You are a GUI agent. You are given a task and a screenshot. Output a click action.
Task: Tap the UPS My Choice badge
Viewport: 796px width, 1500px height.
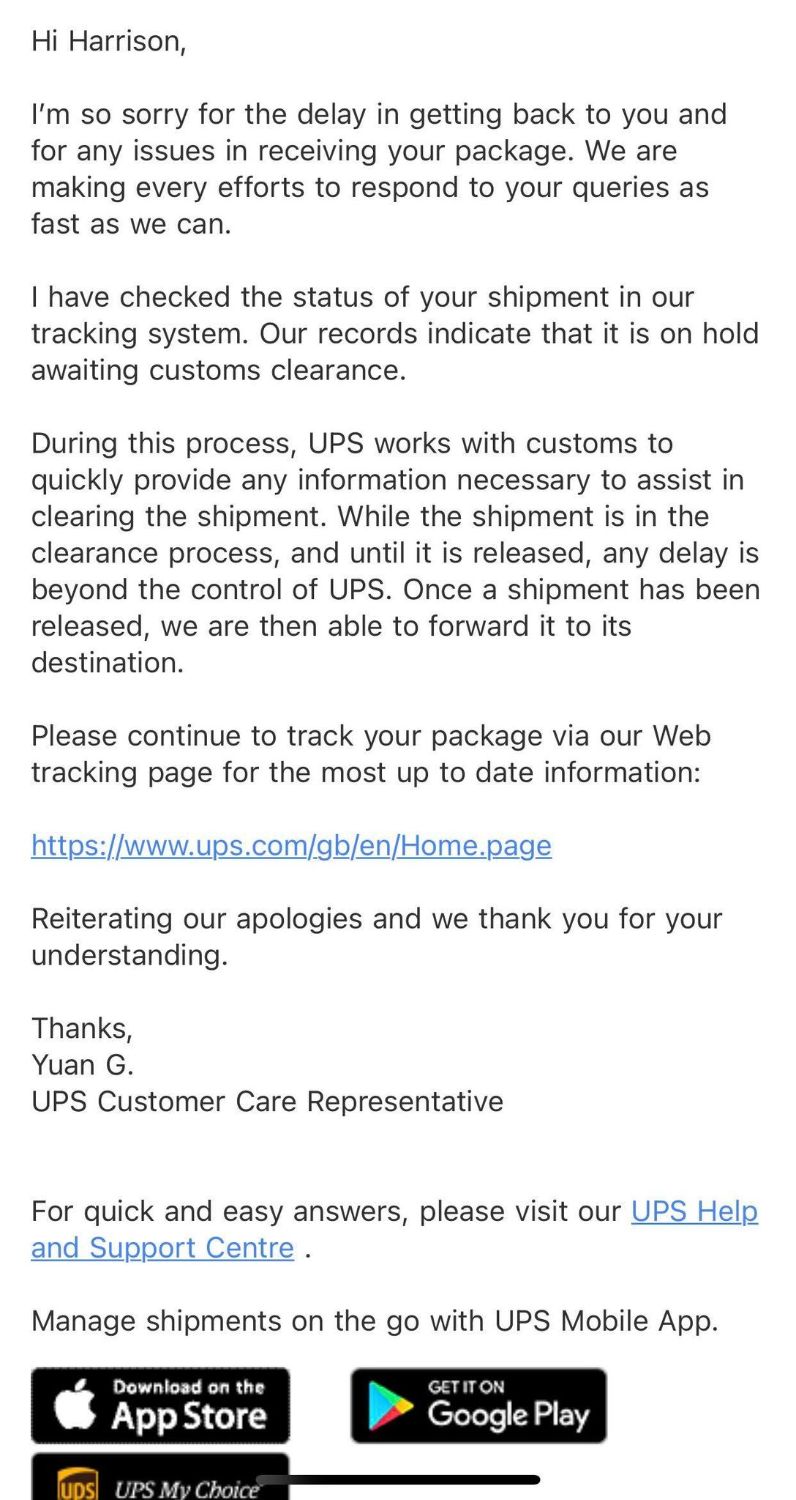(161, 1480)
